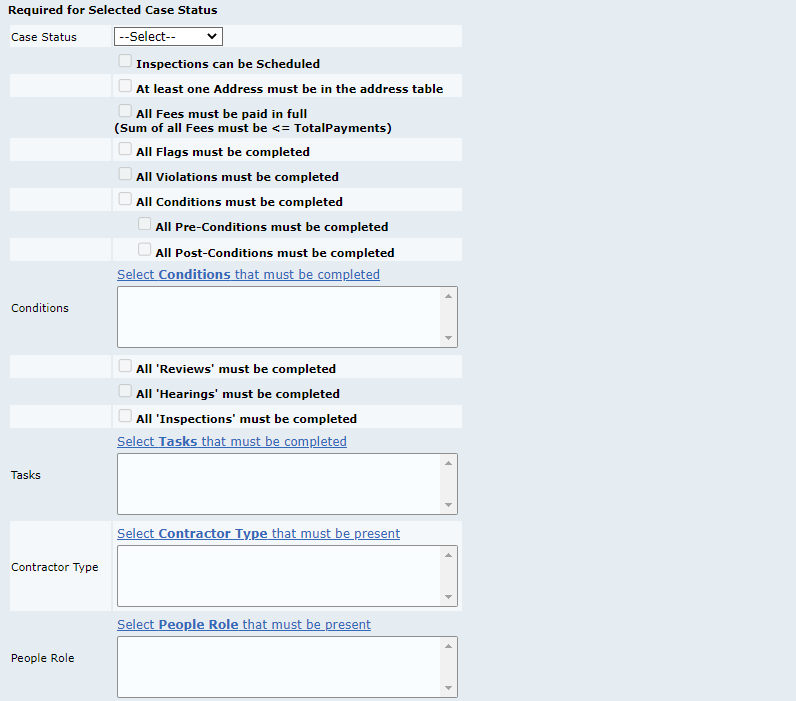
Task: Open Select Tasks that must be completed link
Action: click(x=231, y=442)
